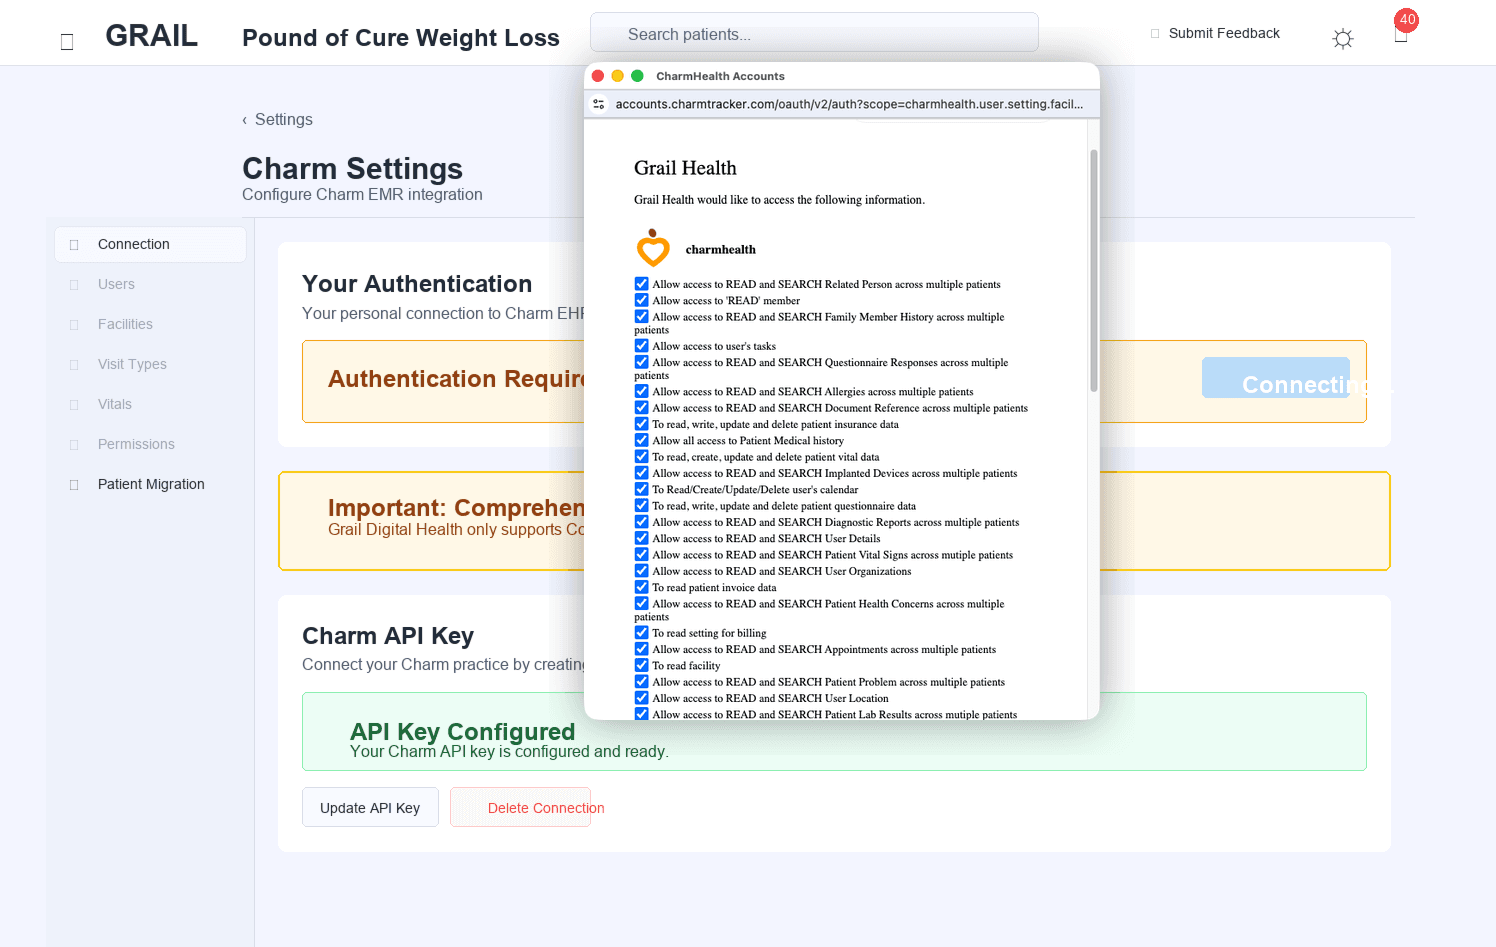Image resolution: width=1496 pixels, height=947 pixels.
Task: Open the Facilities settings tab
Action: pos(150,324)
